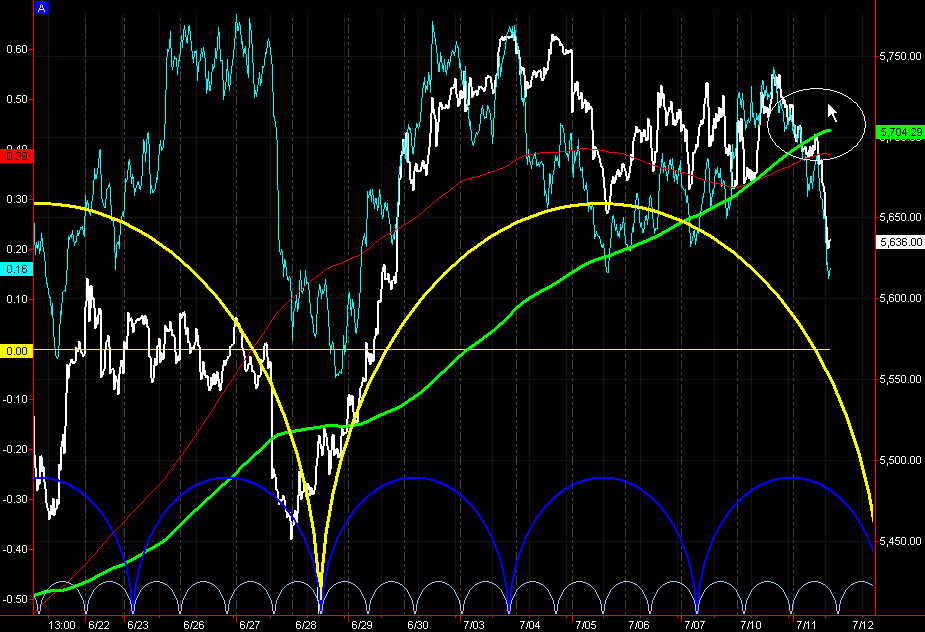Screen dimensions: 925x632
Task: Click the 6/30 date axis label
Action: [418, 625]
